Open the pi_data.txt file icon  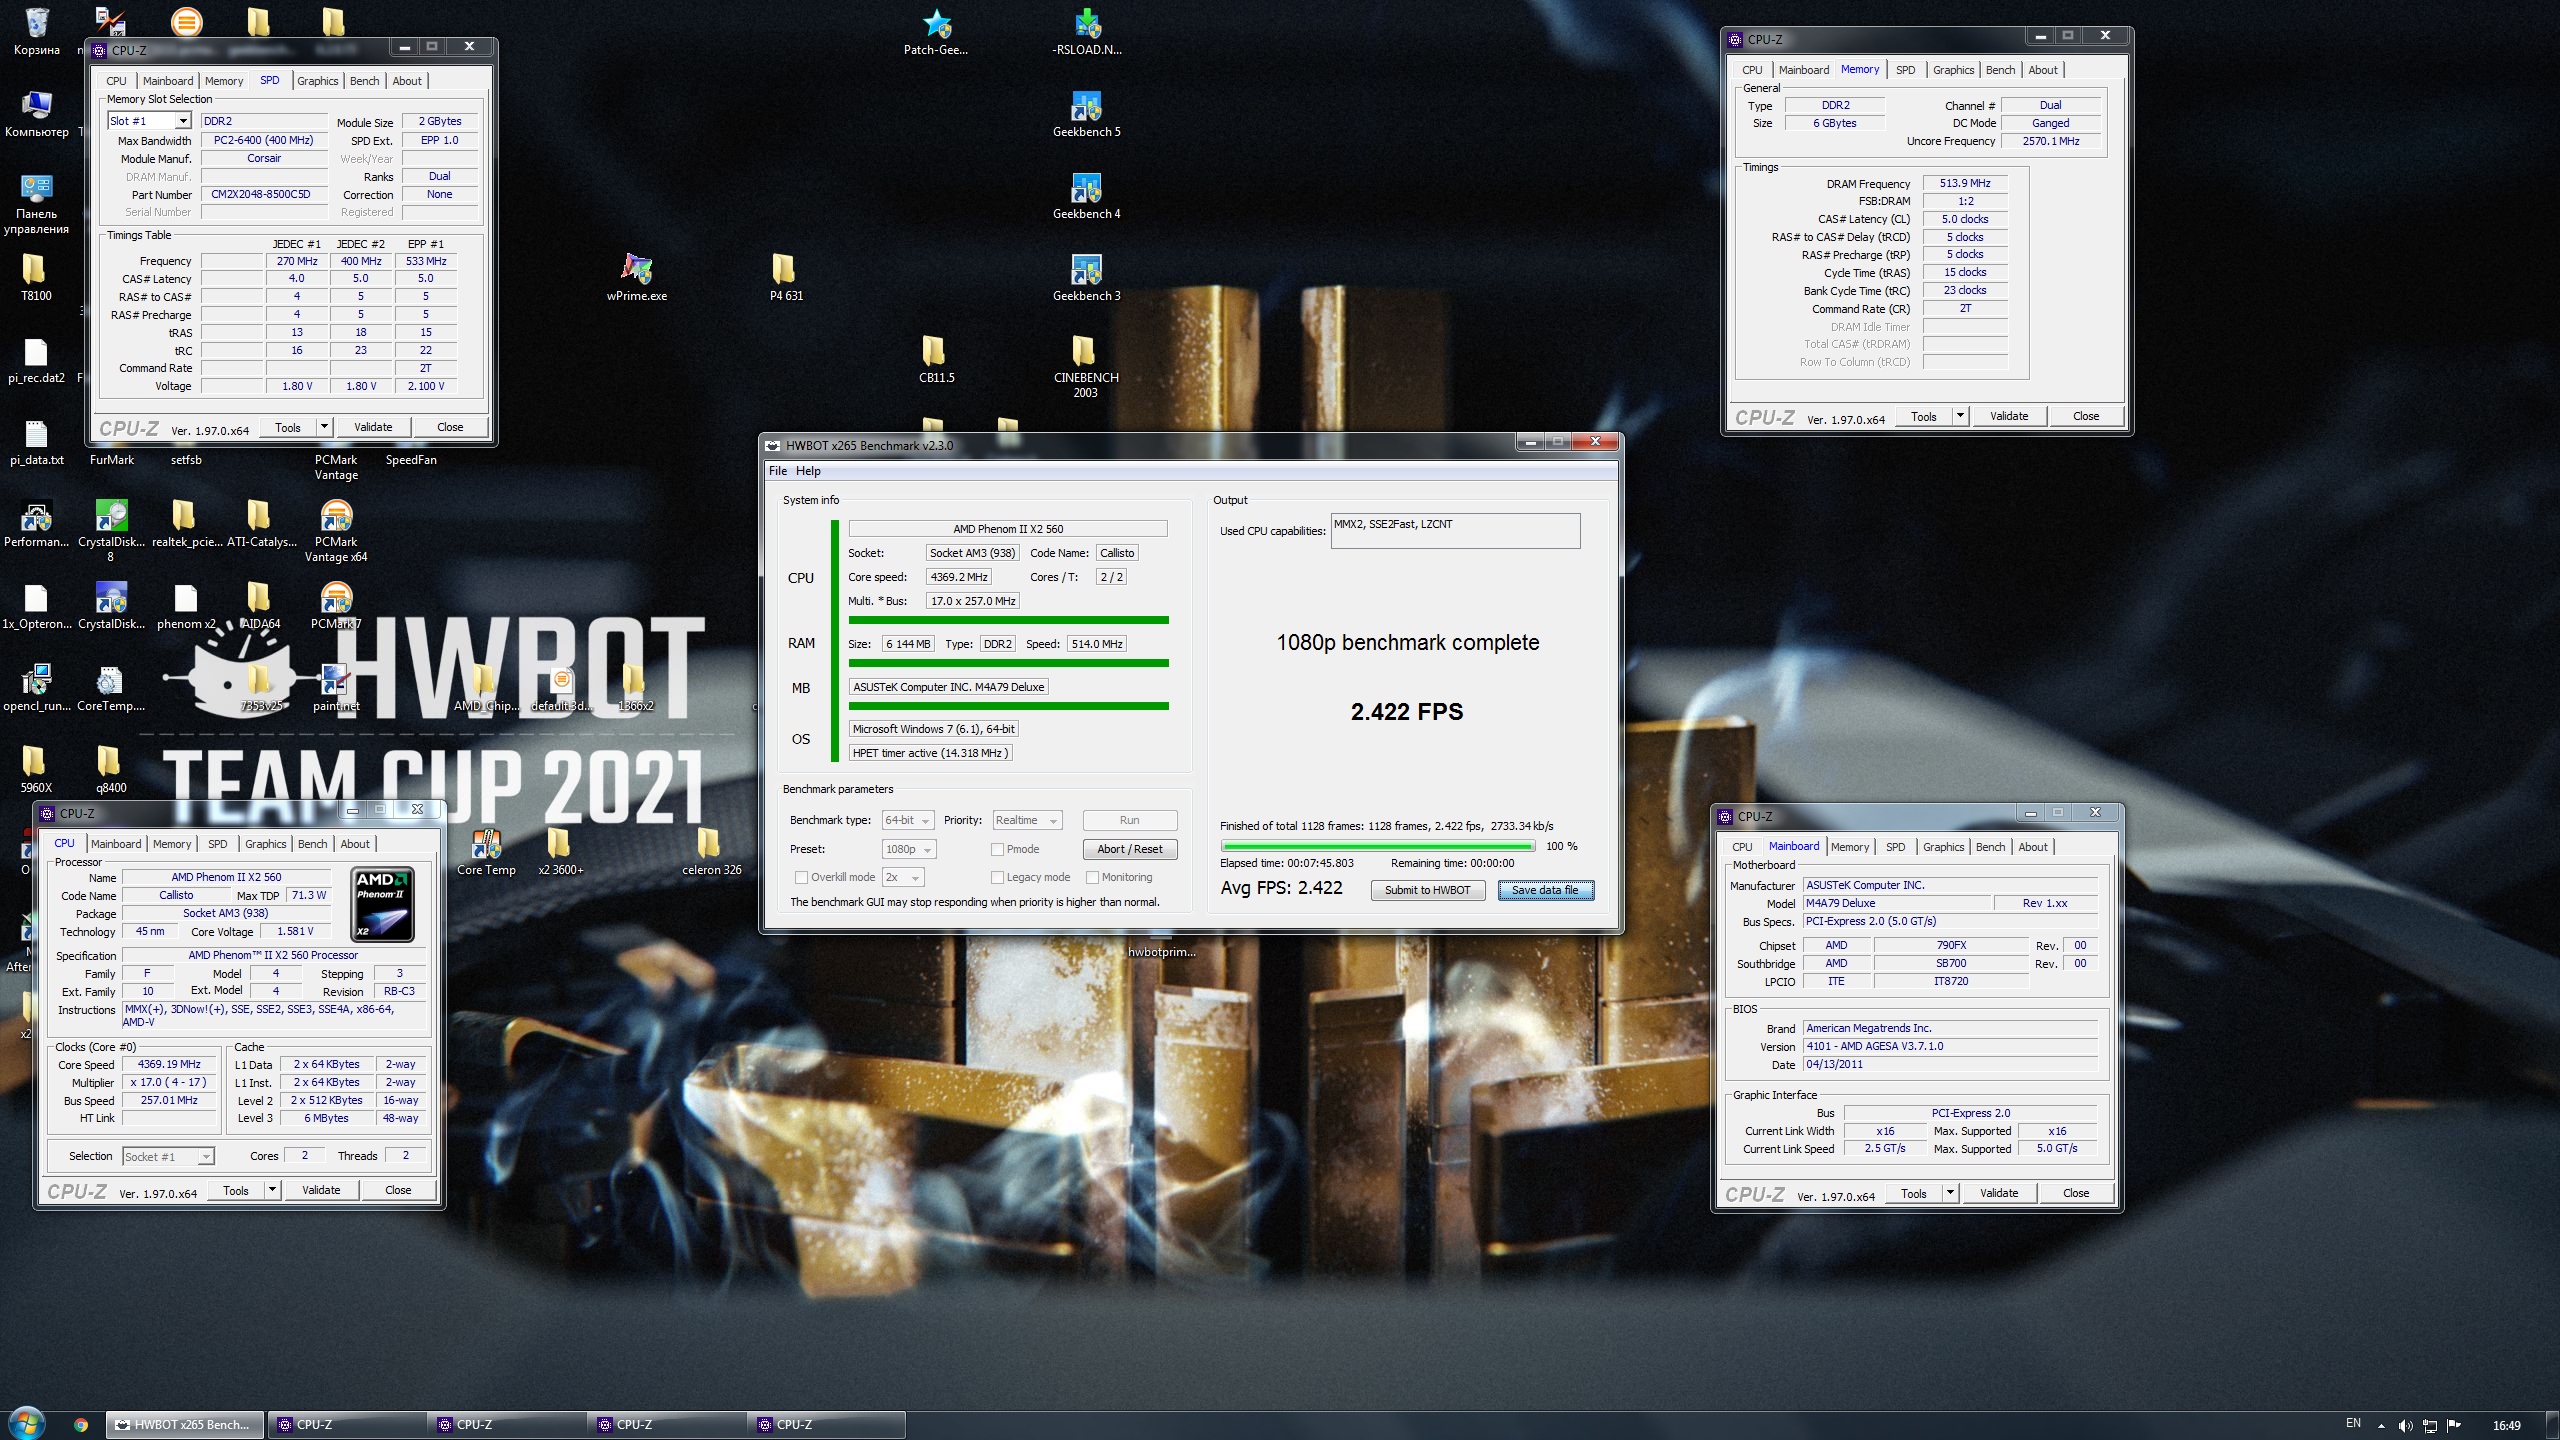[x=36, y=442]
